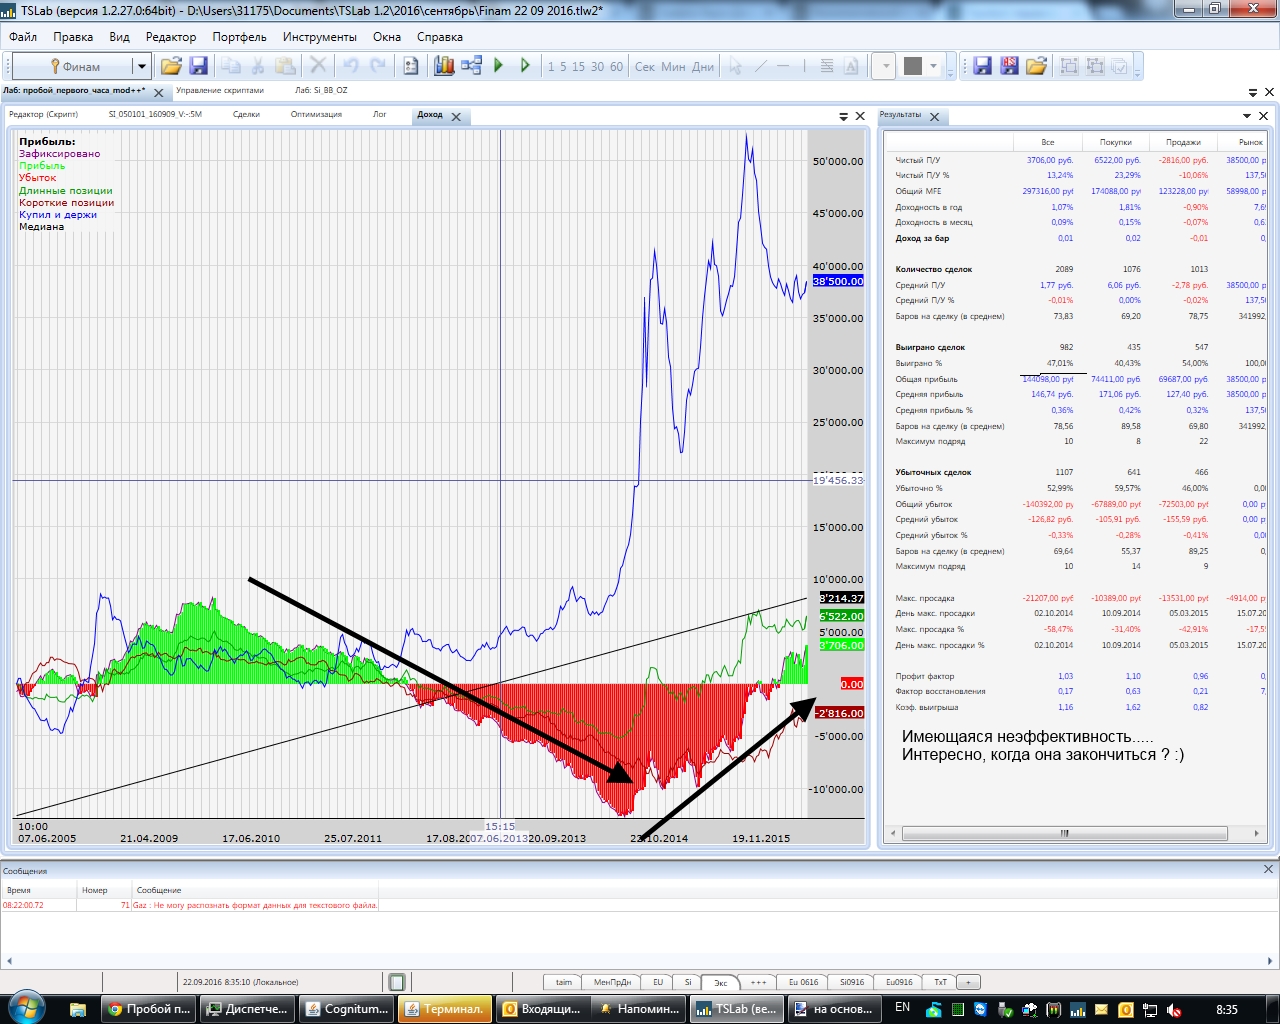Click the first green Run script arrow
Viewport: 1280px width, 1024px height.
click(499, 66)
